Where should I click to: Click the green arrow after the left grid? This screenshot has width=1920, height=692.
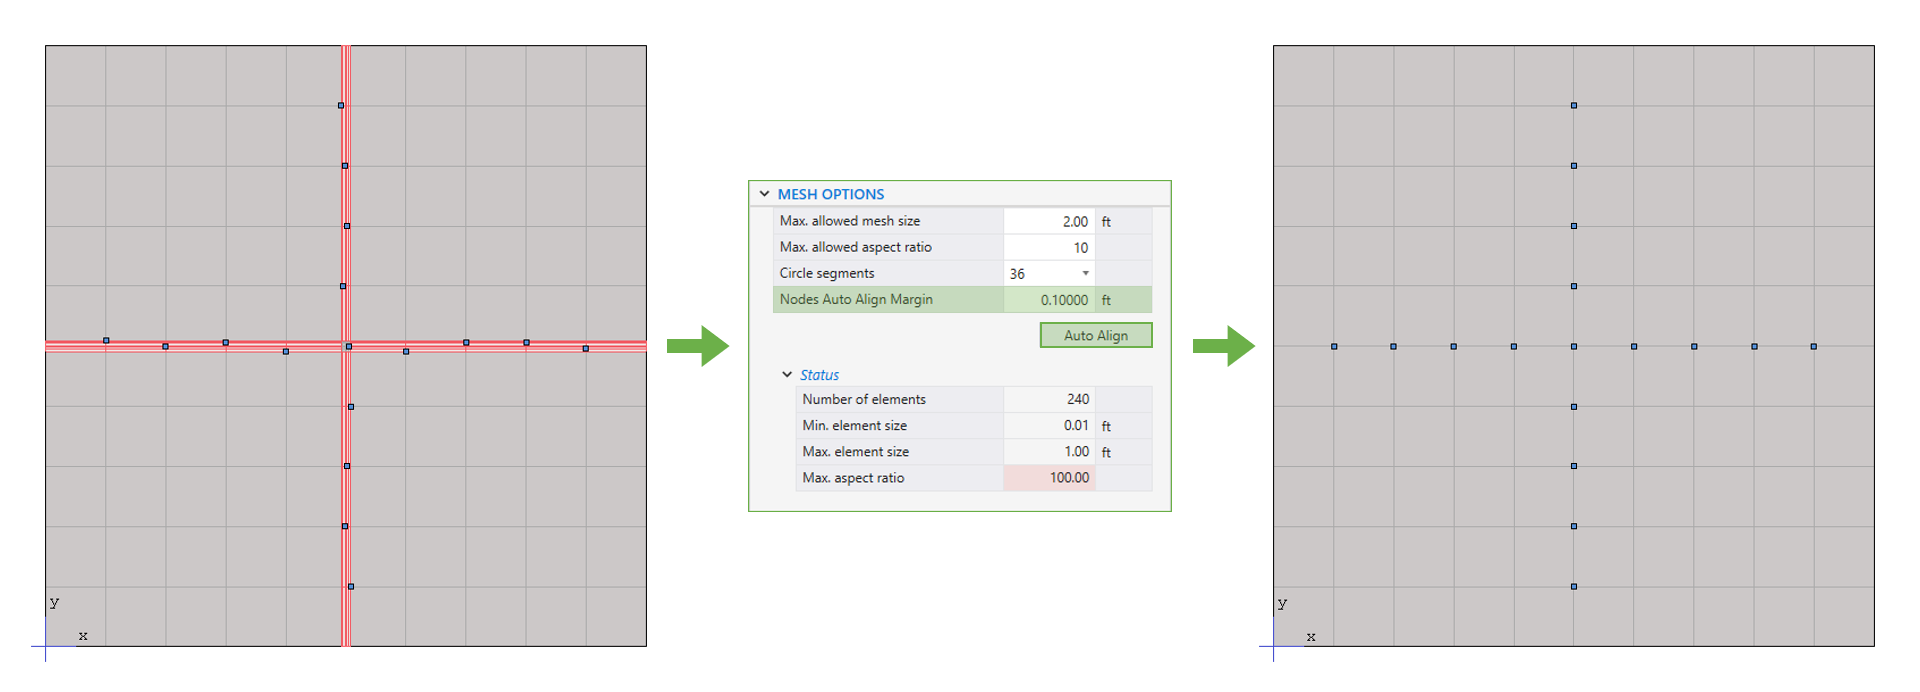(698, 346)
